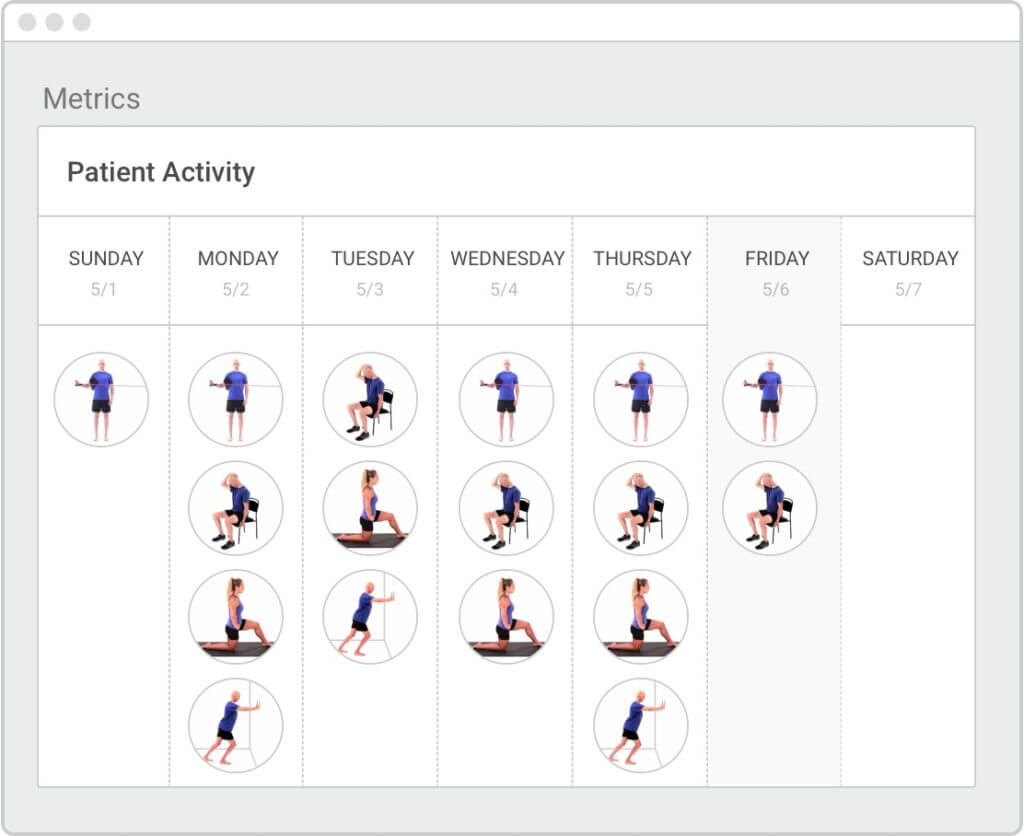The height and width of the screenshot is (836, 1024).
Task: Open Friday's band pull exercise icon
Action: click(x=770, y=399)
